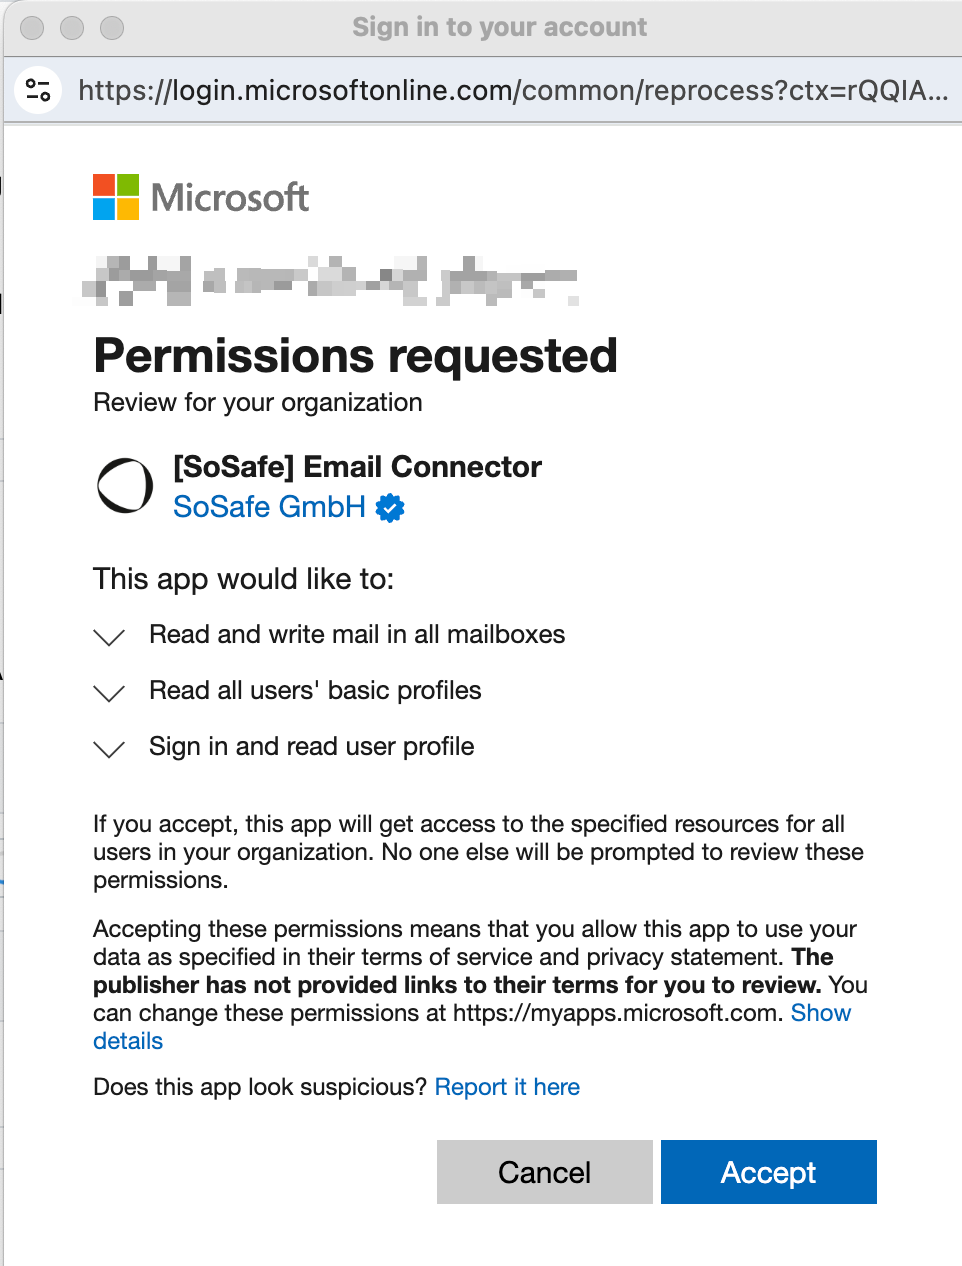Click the "Permissions requested" heading
The width and height of the screenshot is (962, 1266).
[355, 356]
